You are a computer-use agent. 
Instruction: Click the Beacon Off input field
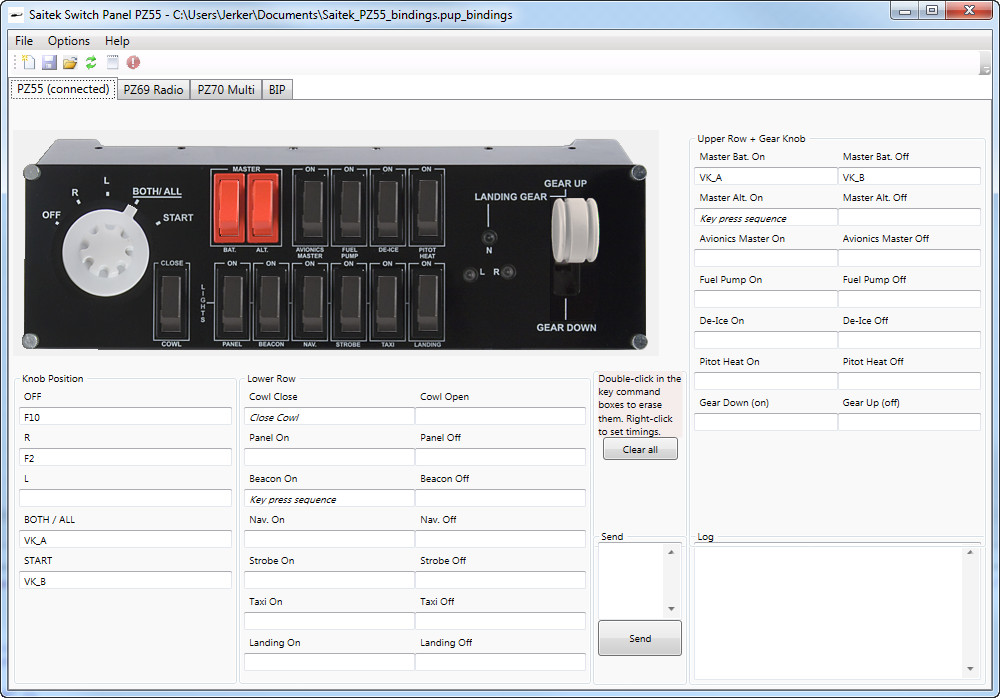coord(500,498)
